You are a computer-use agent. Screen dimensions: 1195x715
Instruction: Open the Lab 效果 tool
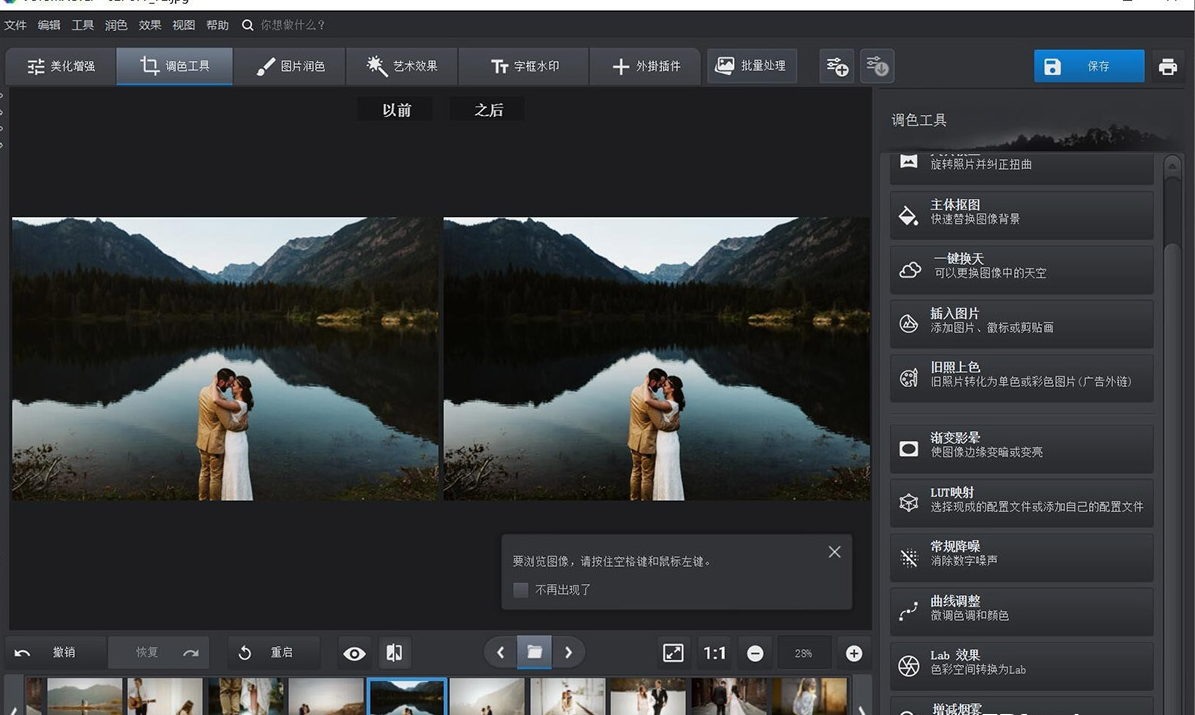pos(1021,665)
